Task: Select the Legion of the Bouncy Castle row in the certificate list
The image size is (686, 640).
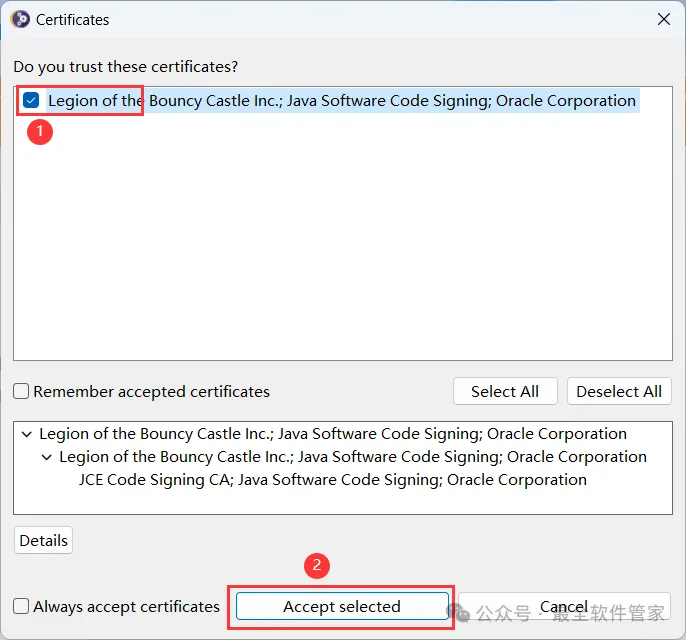Action: point(342,101)
